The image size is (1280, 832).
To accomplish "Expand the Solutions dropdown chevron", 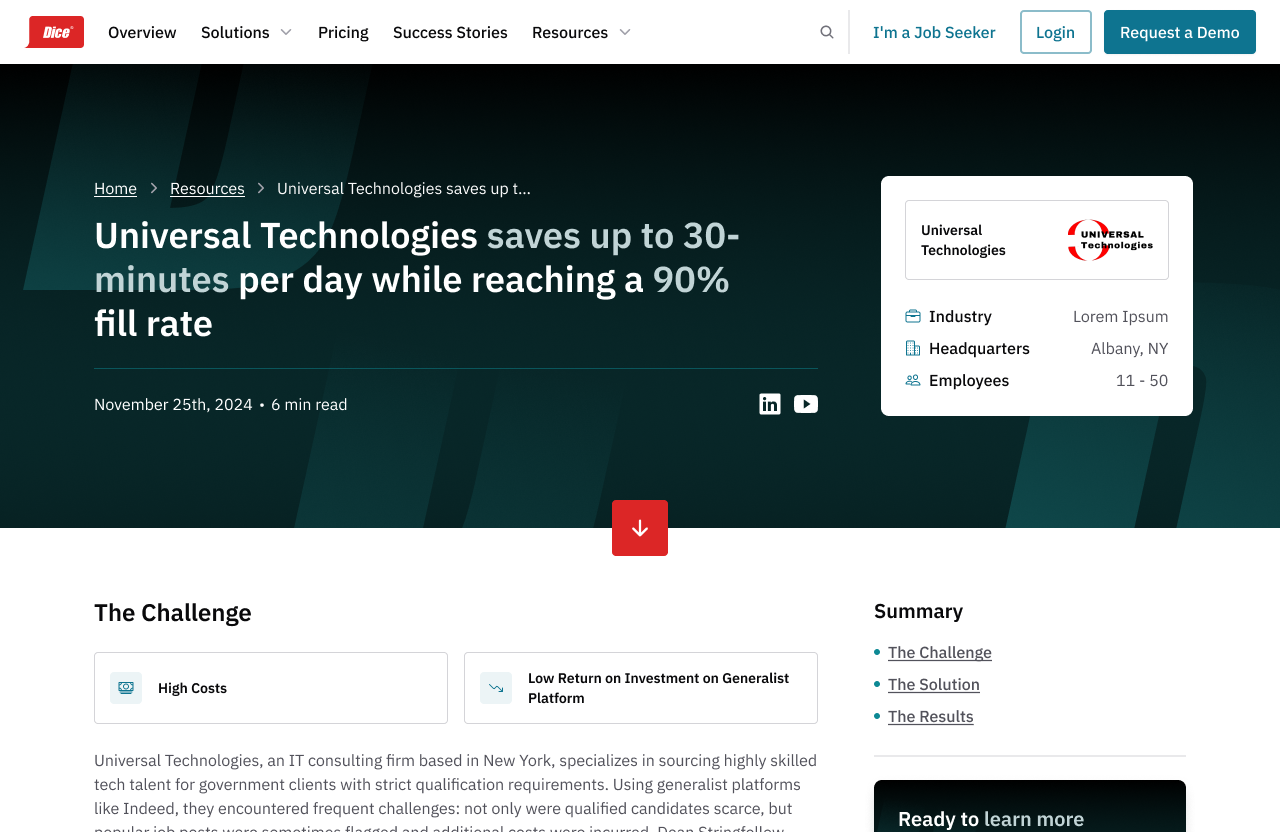I will pos(286,32).
